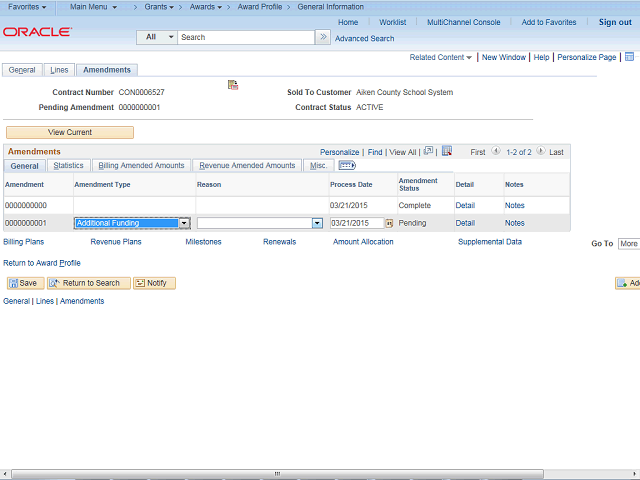Open Help link
Screen dimensions: 640x480
[541, 57]
